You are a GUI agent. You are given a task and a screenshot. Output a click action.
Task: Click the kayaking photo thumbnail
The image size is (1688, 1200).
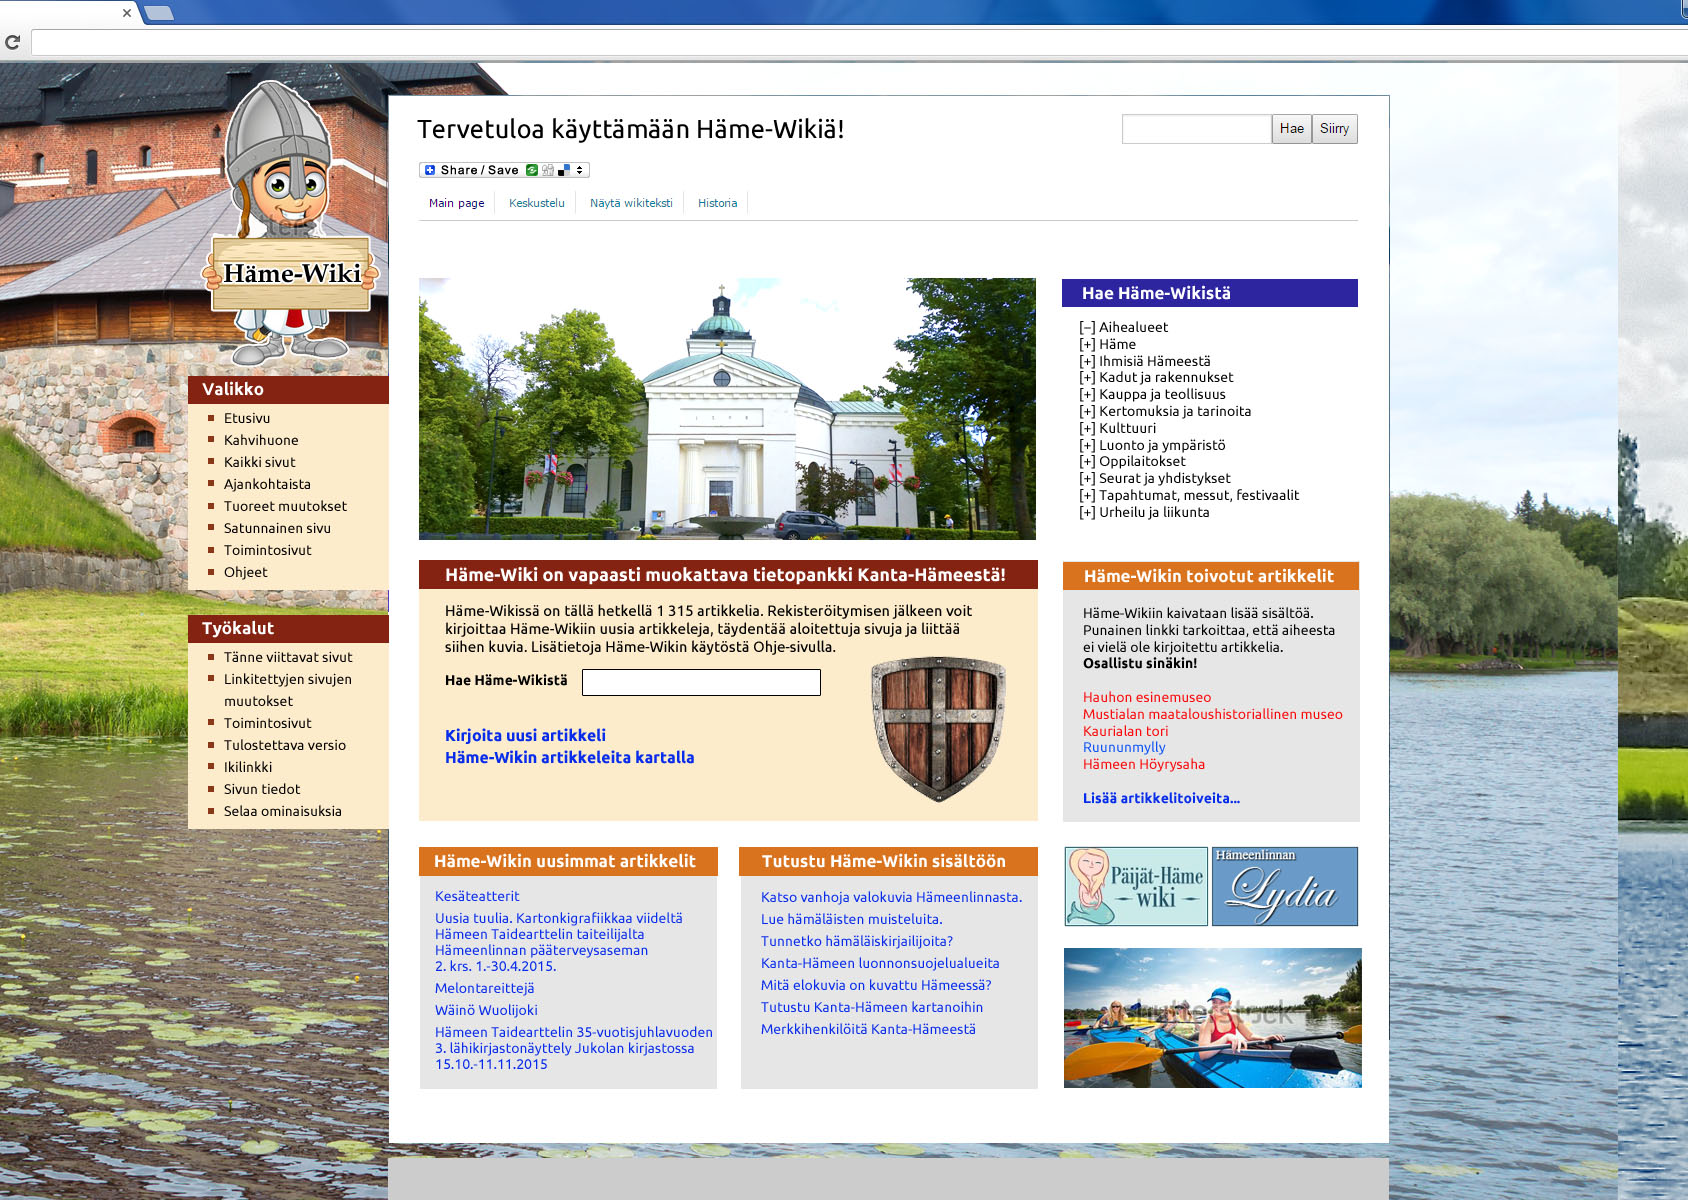[x=1212, y=1017]
